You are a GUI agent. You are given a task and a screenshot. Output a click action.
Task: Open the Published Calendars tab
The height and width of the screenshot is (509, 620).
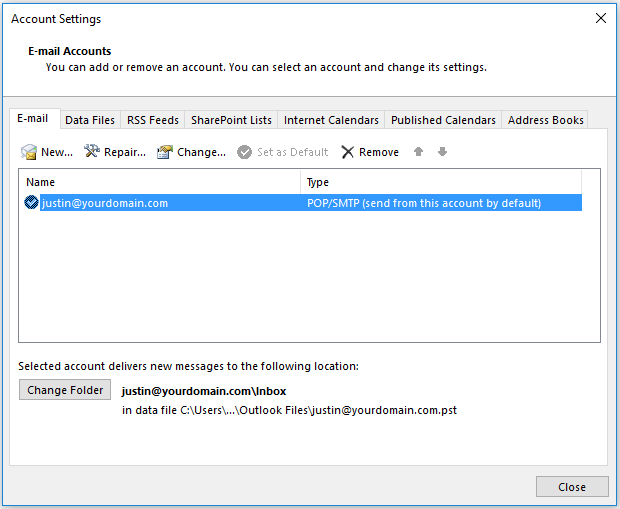tap(443, 120)
